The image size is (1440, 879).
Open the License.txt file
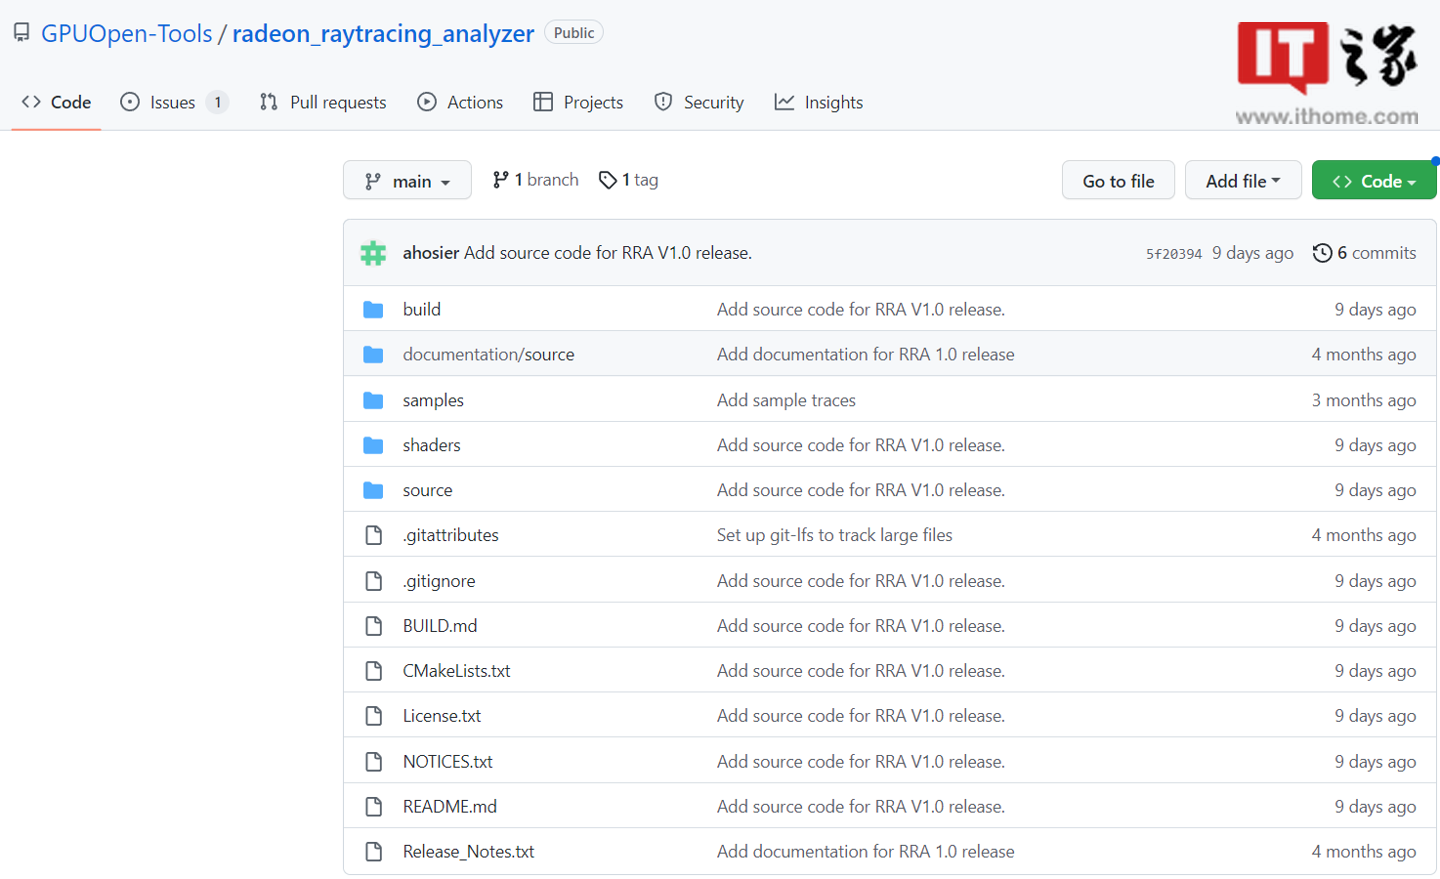coord(442,716)
